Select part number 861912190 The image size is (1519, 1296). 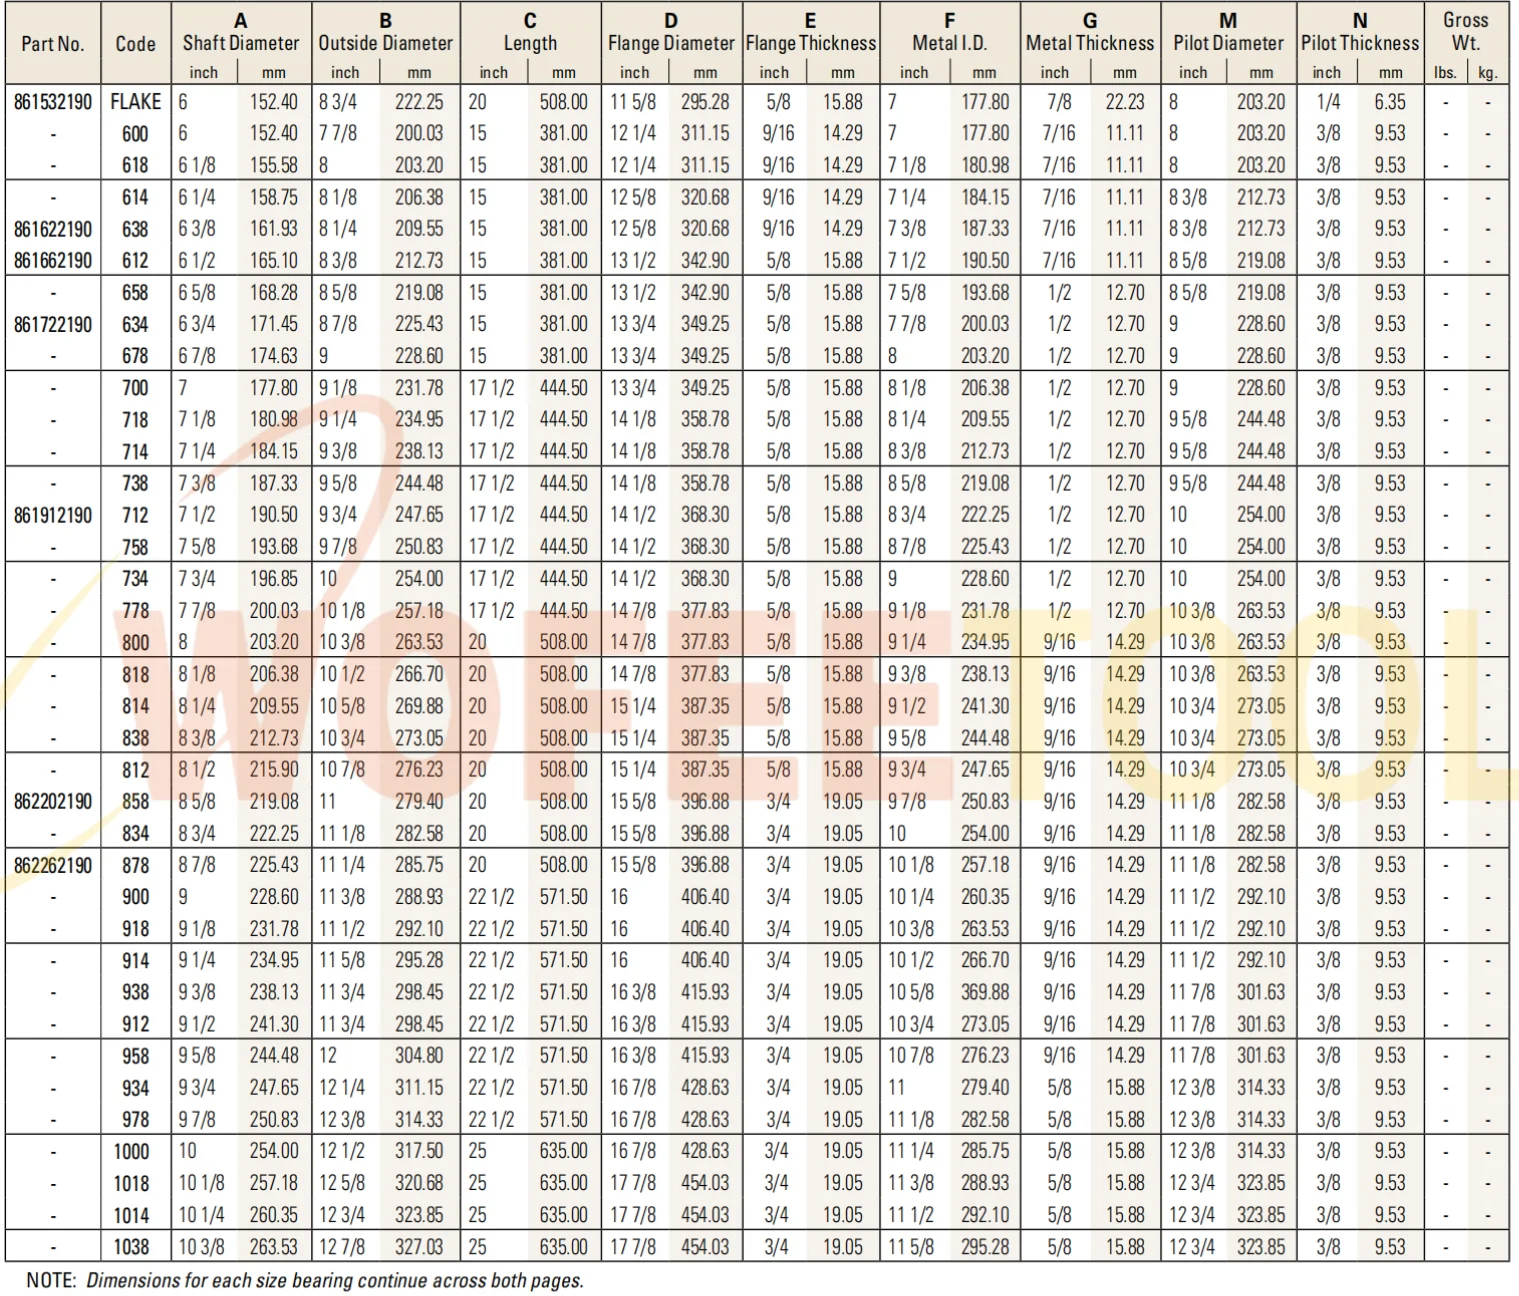click(53, 516)
